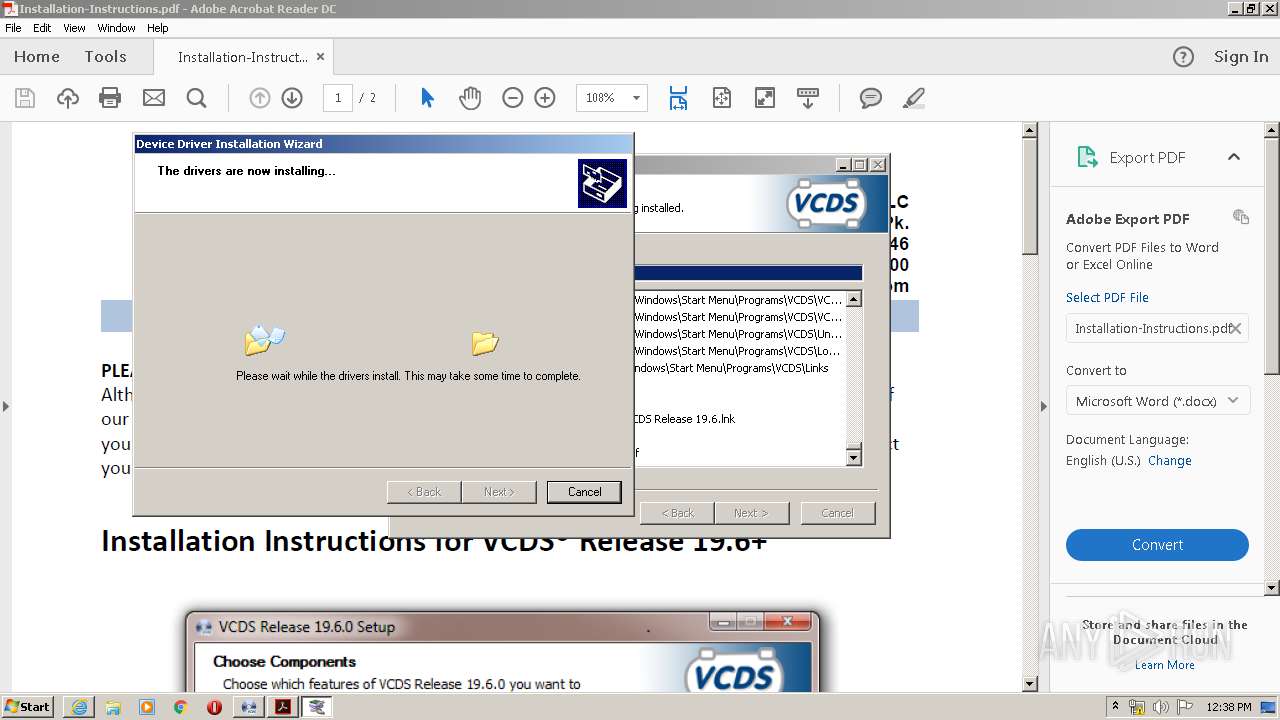Click the taskbar clock 12:38 PM
Screen dimensions: 1280x720
[x=1229, y=707]
